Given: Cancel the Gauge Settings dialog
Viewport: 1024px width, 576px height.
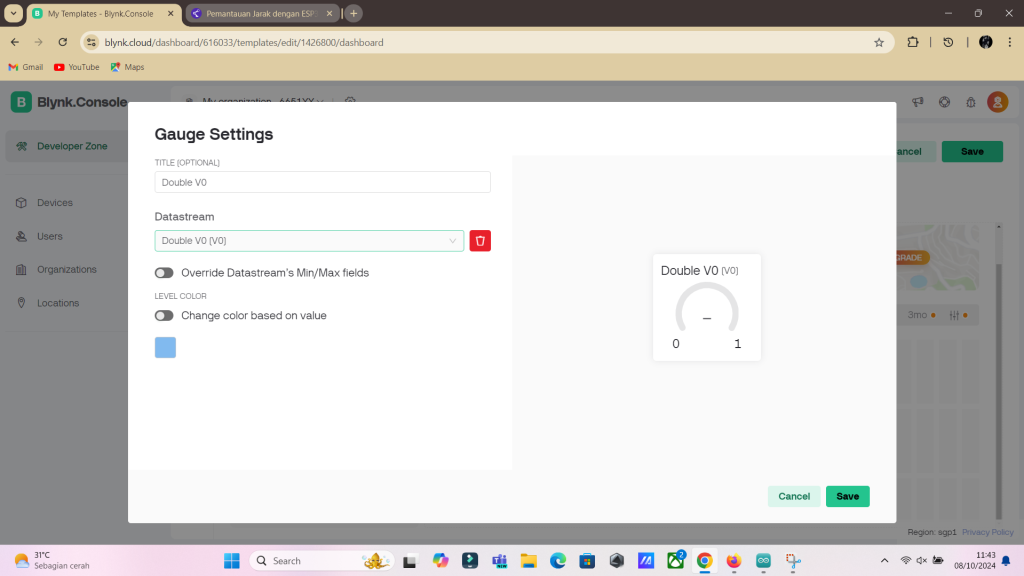Looking at the screenshot, I should [794, 497].
